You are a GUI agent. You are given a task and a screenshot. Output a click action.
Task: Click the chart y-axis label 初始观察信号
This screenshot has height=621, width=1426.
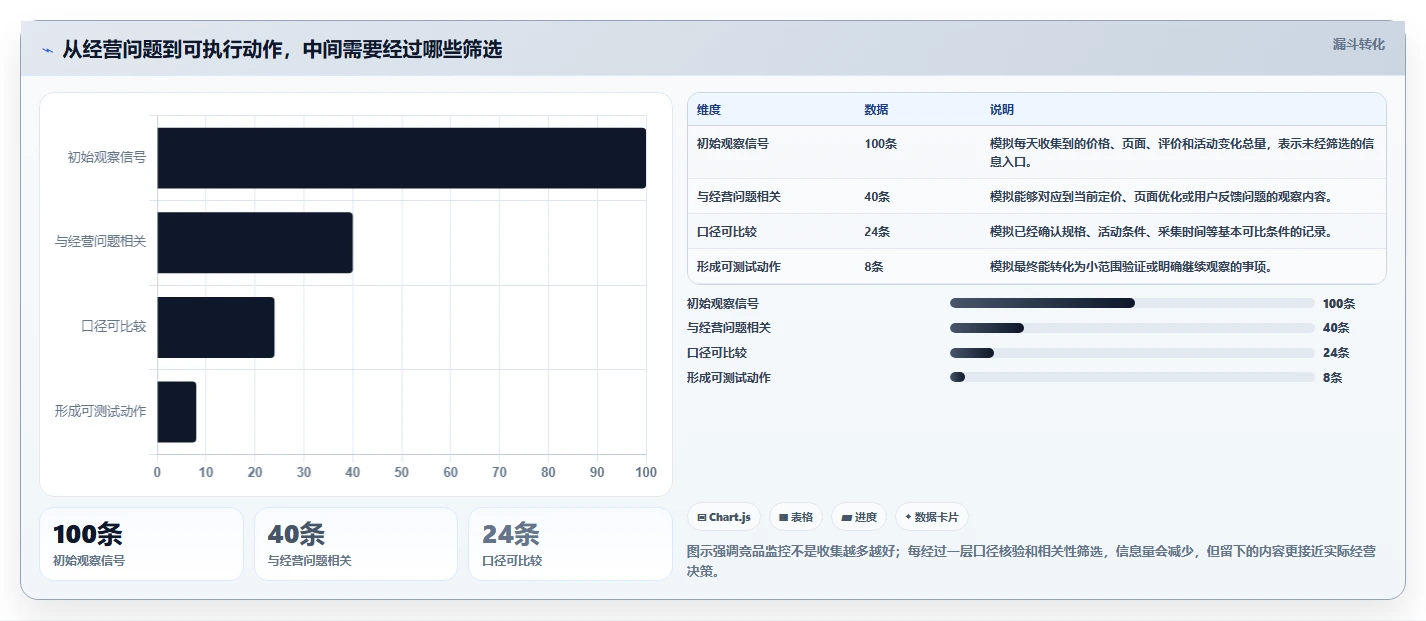pos(107,157)
